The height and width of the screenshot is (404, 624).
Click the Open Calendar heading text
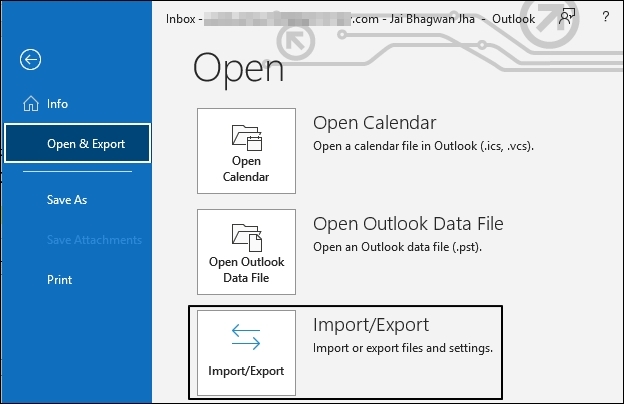pyautogui.click(x=374, y=123)
